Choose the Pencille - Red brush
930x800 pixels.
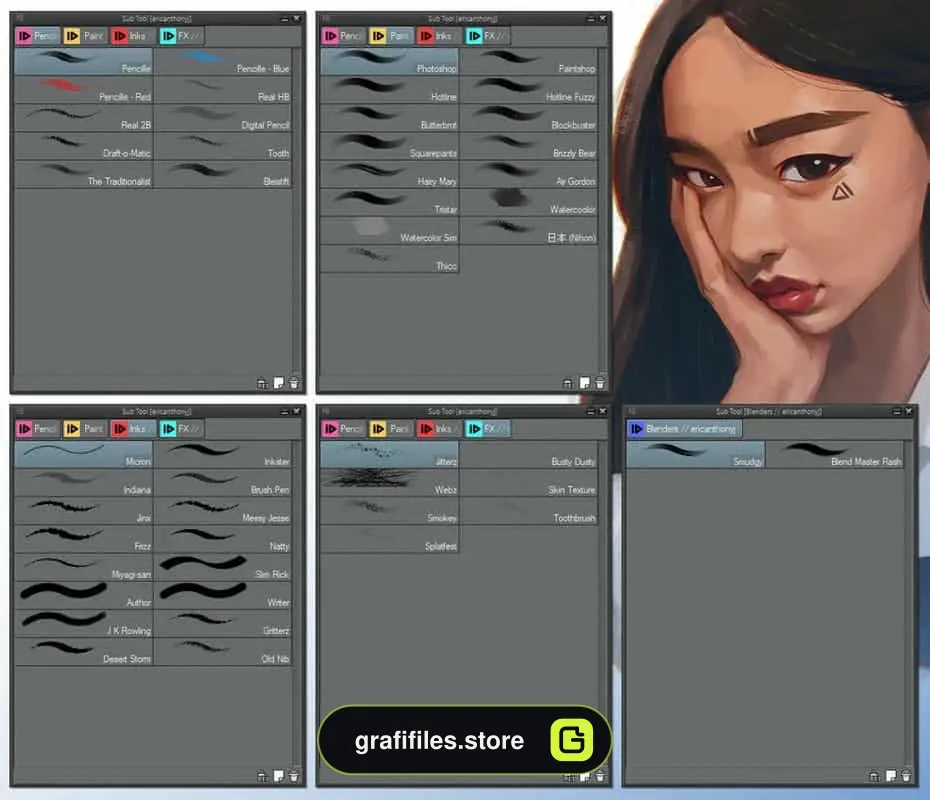point(84,90)
